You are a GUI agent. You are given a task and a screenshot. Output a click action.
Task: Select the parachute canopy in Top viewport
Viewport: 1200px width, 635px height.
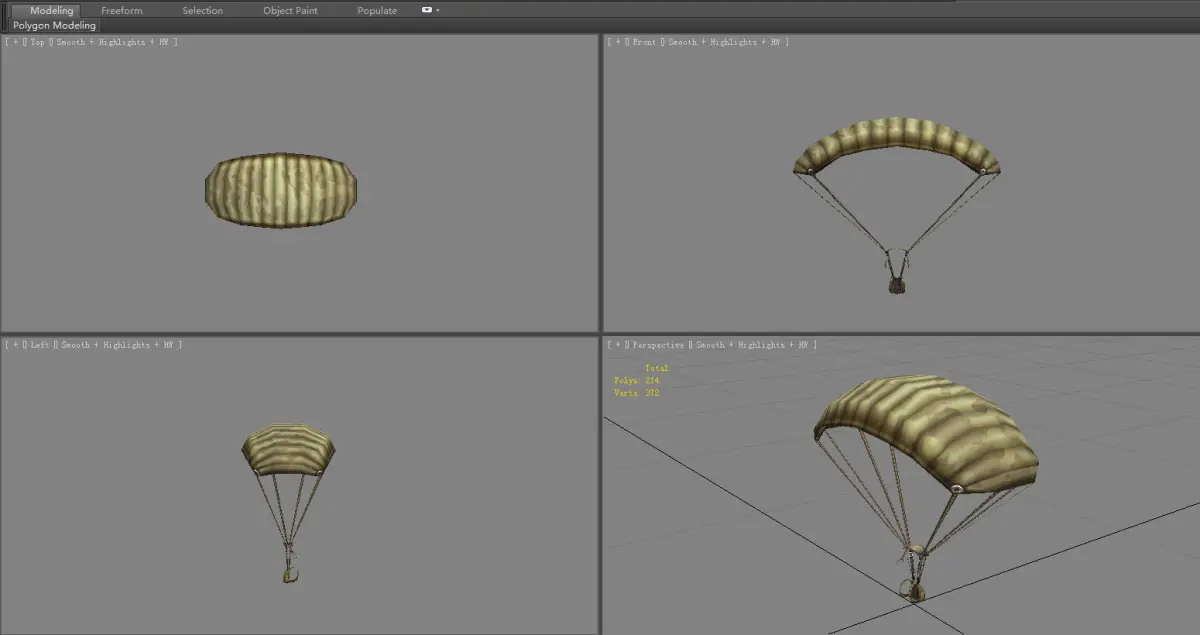281,190
